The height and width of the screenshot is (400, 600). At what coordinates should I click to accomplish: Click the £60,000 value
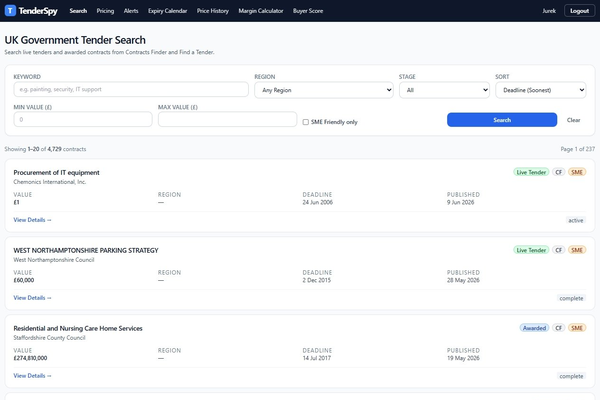(x=24, y=280)
